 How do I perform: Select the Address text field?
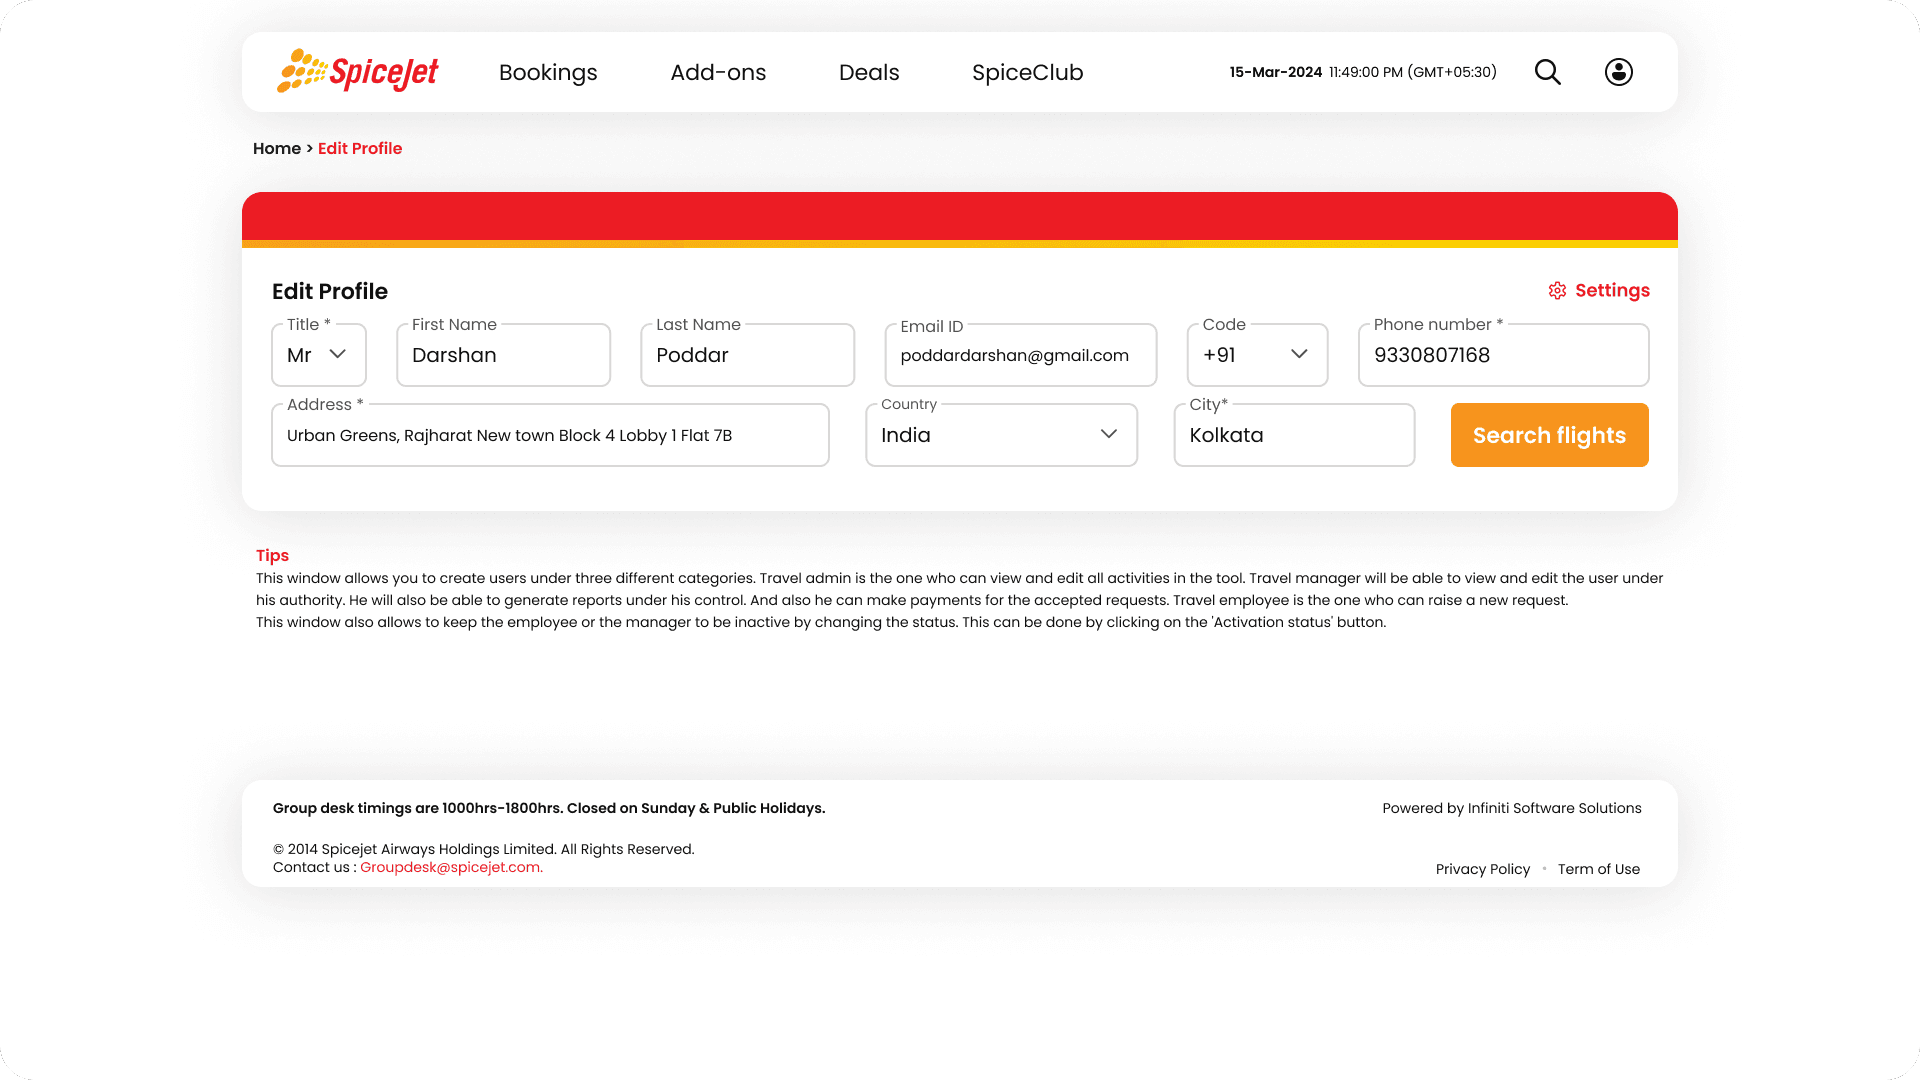(550, 436)
